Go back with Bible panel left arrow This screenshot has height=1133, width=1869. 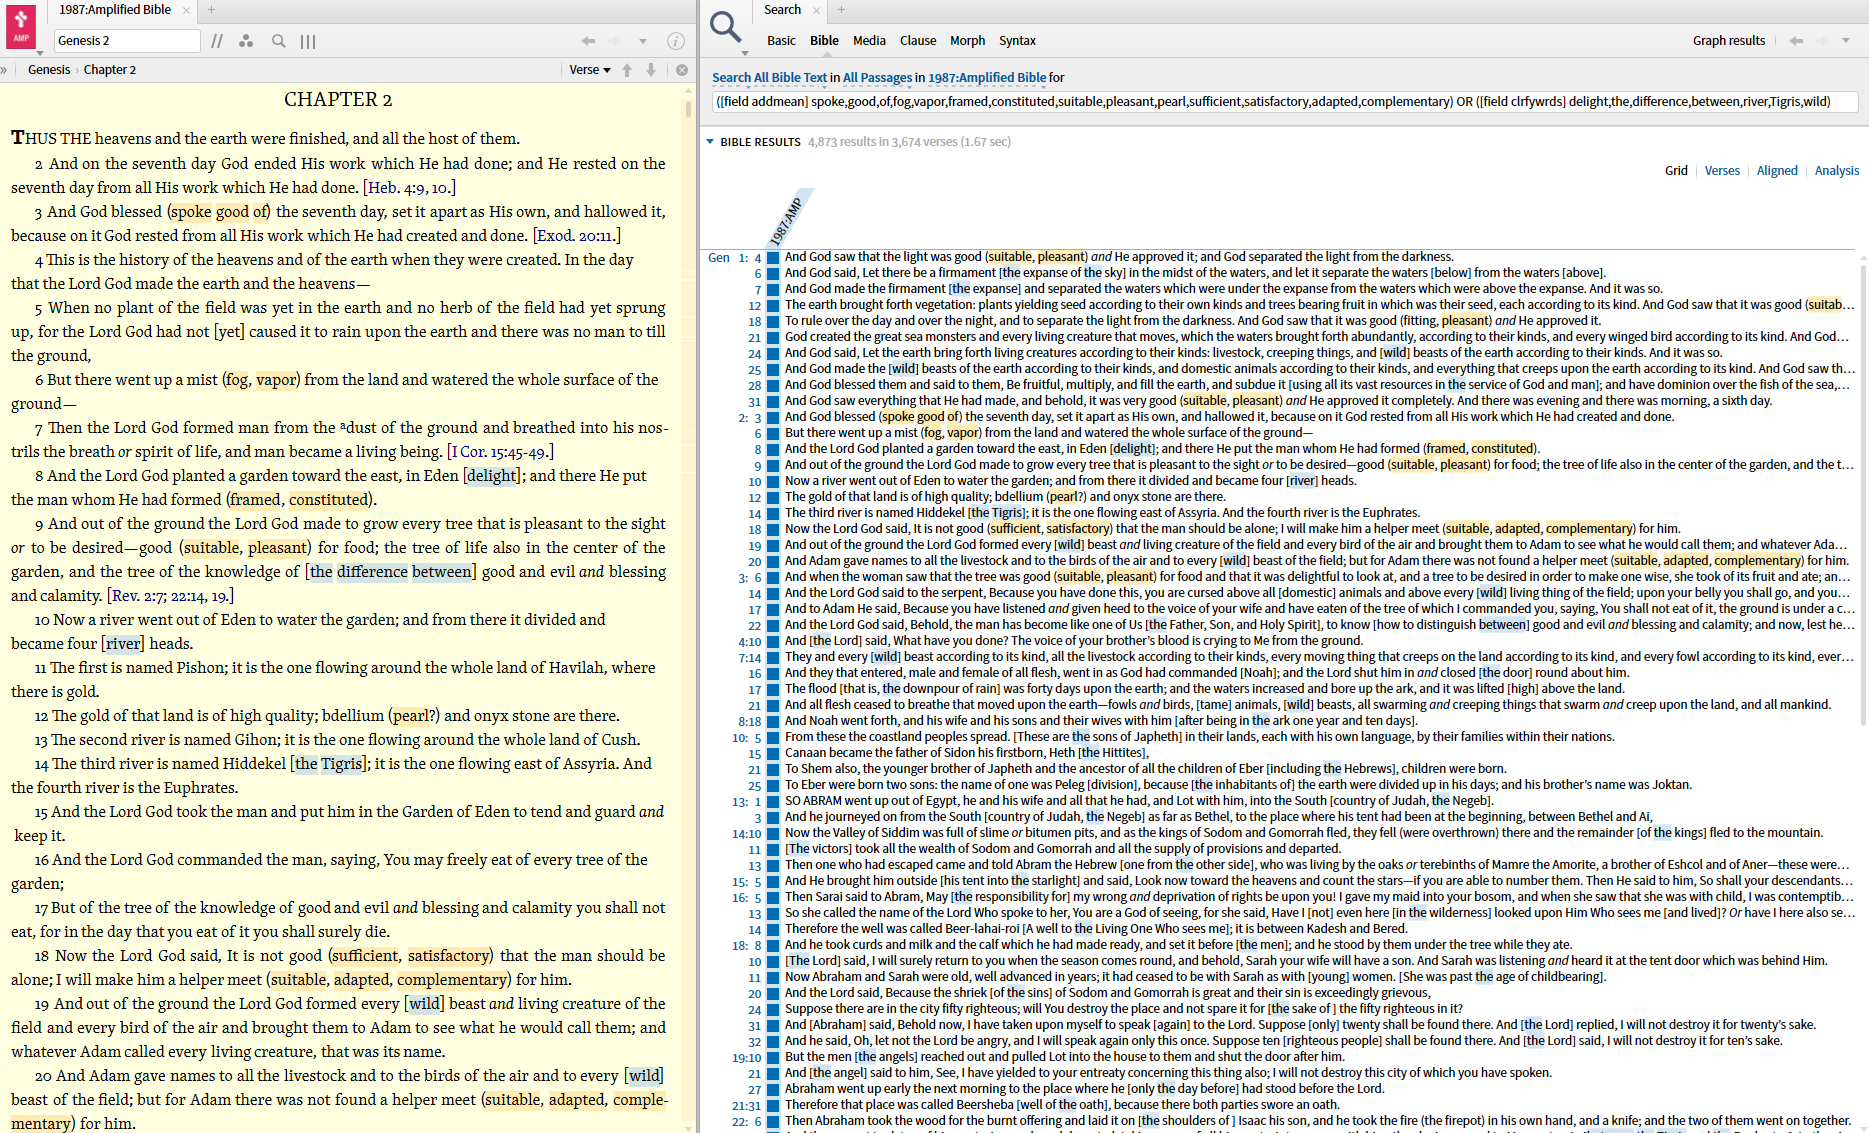588,41
